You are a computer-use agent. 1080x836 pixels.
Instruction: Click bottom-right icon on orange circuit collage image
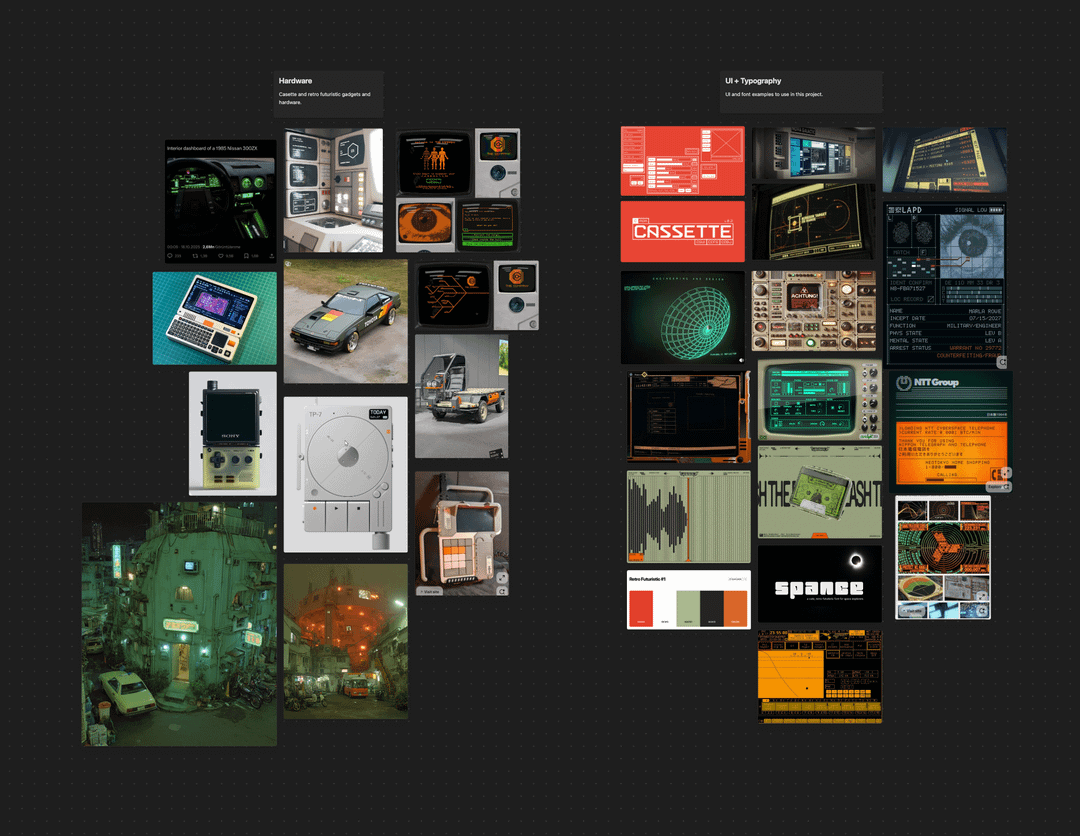[x=982, y=610]
